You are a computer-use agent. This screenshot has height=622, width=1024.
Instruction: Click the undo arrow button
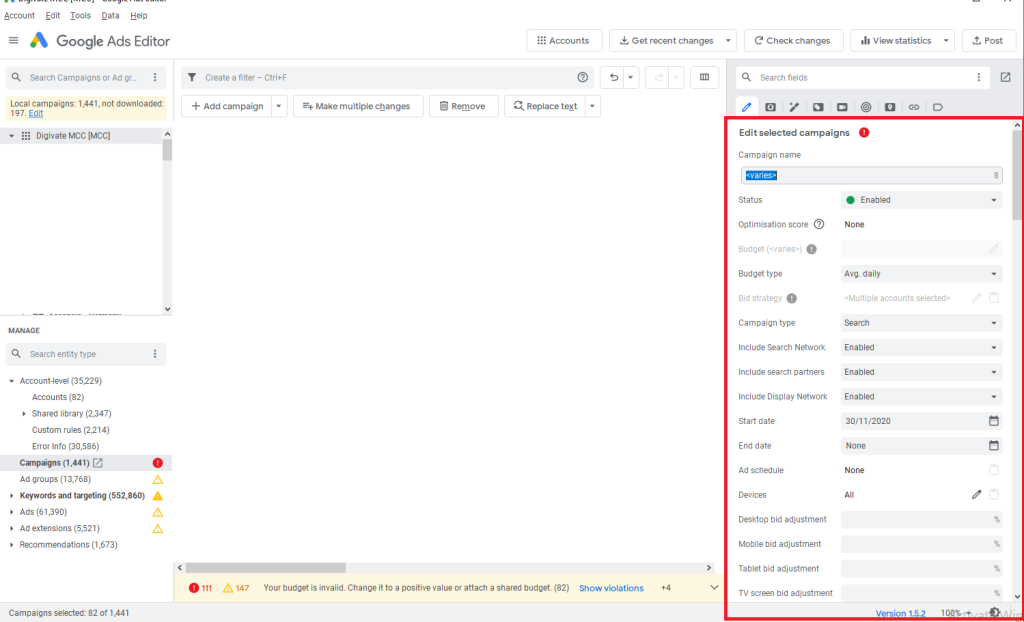point(613,77)
